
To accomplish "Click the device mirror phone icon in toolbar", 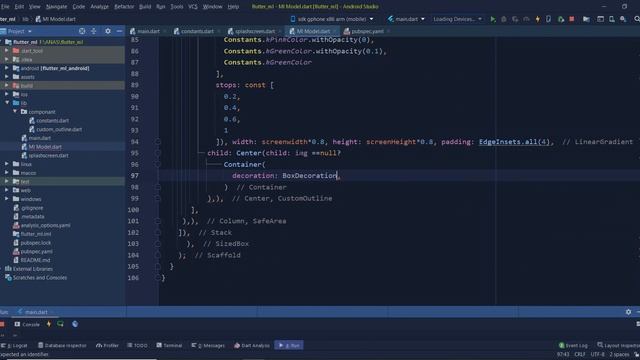I will 549,19.
